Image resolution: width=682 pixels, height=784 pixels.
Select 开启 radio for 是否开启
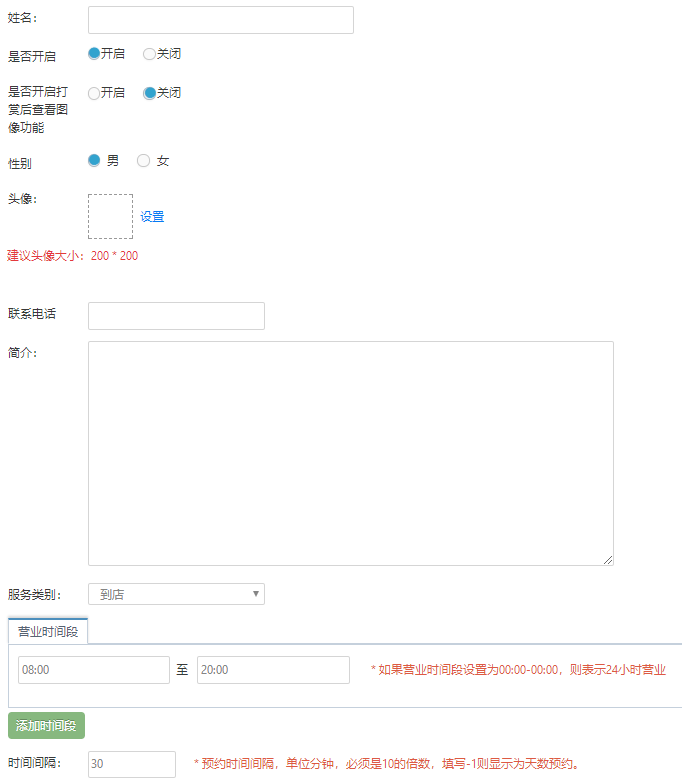coord(94,53)
